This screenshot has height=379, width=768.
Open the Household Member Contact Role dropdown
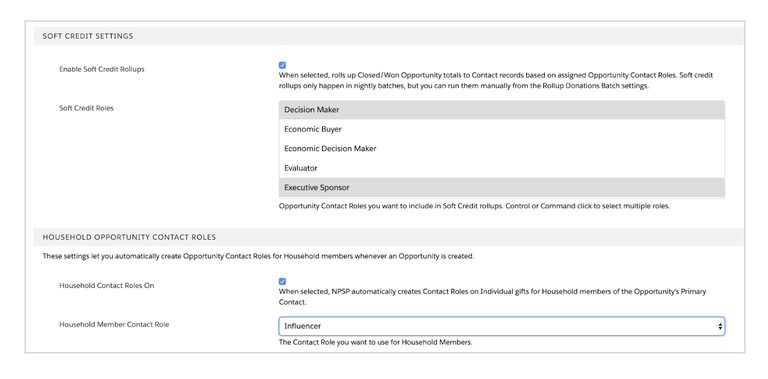(x=502, y=326)
